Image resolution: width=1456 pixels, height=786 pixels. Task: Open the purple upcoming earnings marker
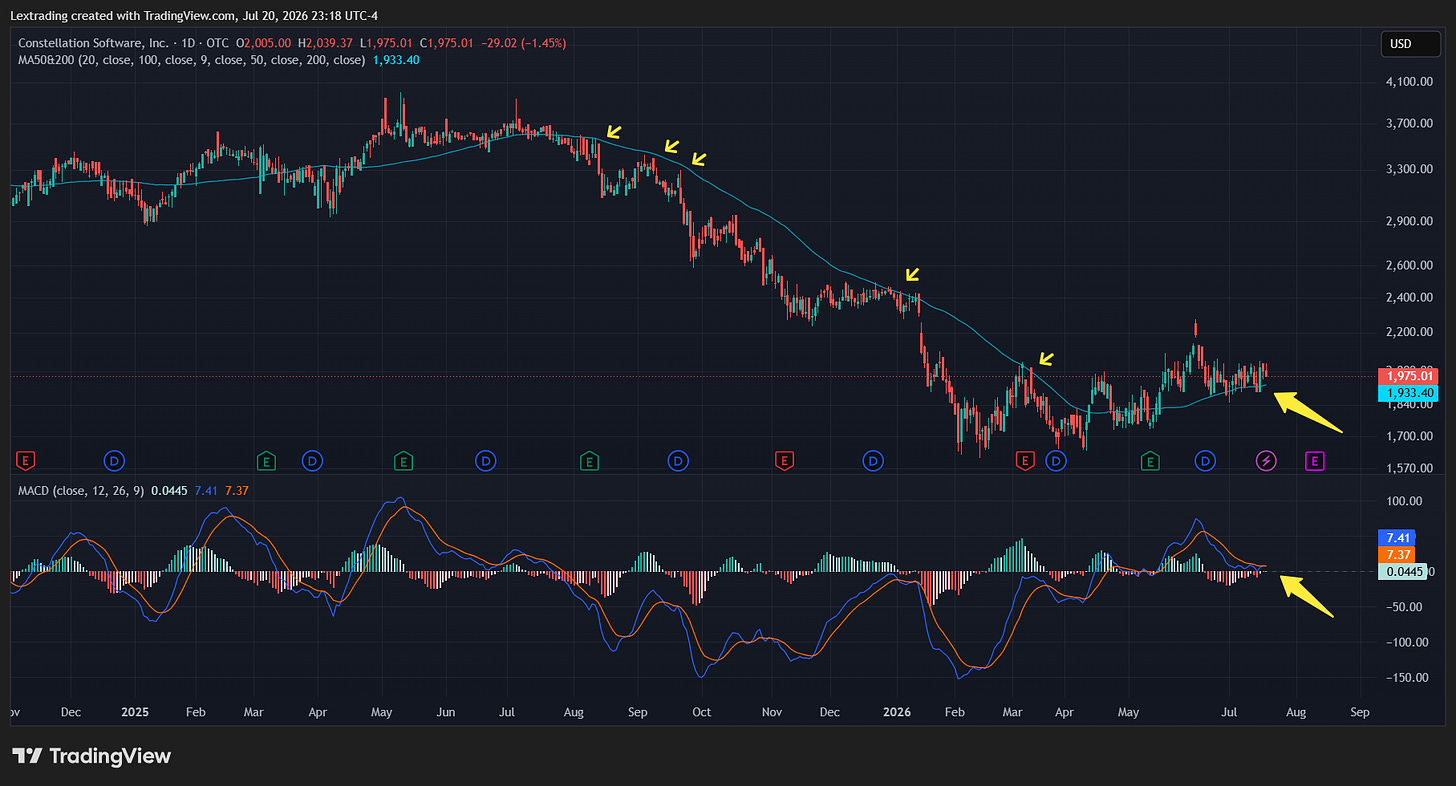(x=1315, y=461)
